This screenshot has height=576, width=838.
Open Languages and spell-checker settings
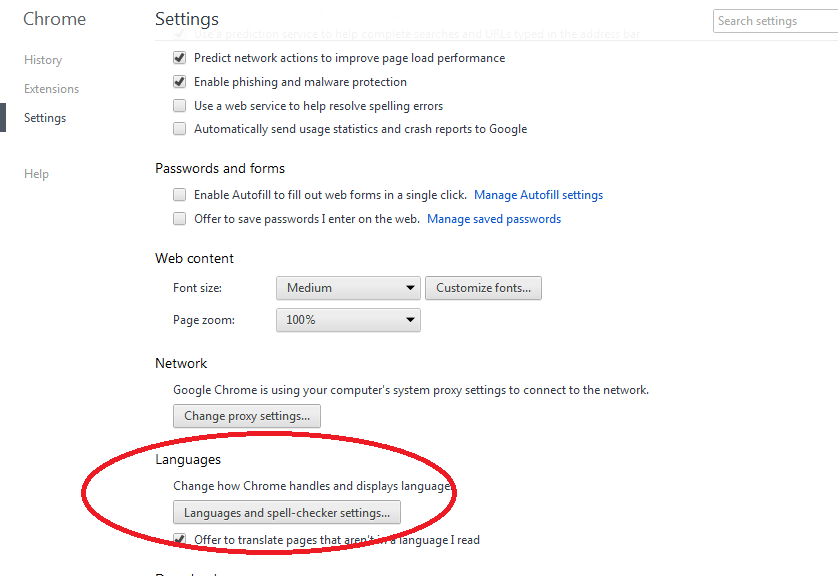(x=287, y=512)
